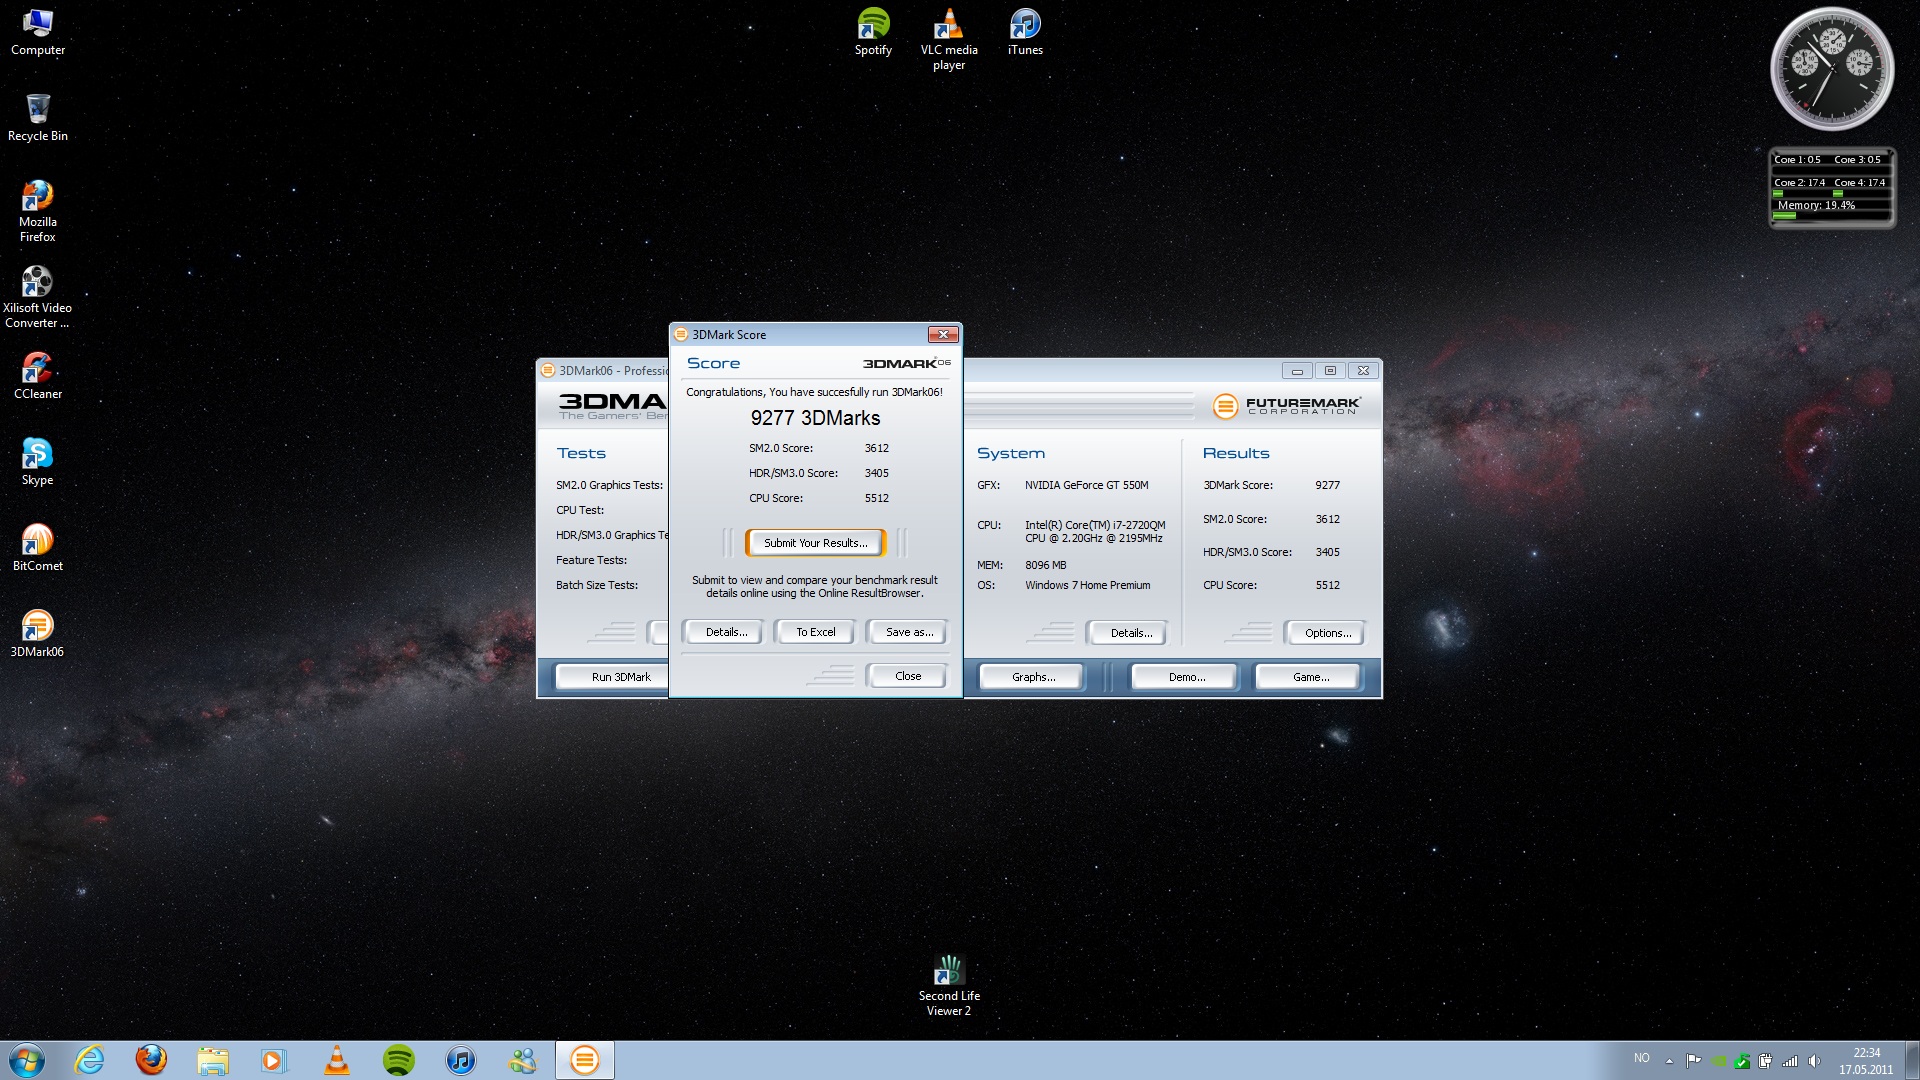Select the Skype desktop shortcut
Screen dimensions: 1920x1080
[38, 462]
